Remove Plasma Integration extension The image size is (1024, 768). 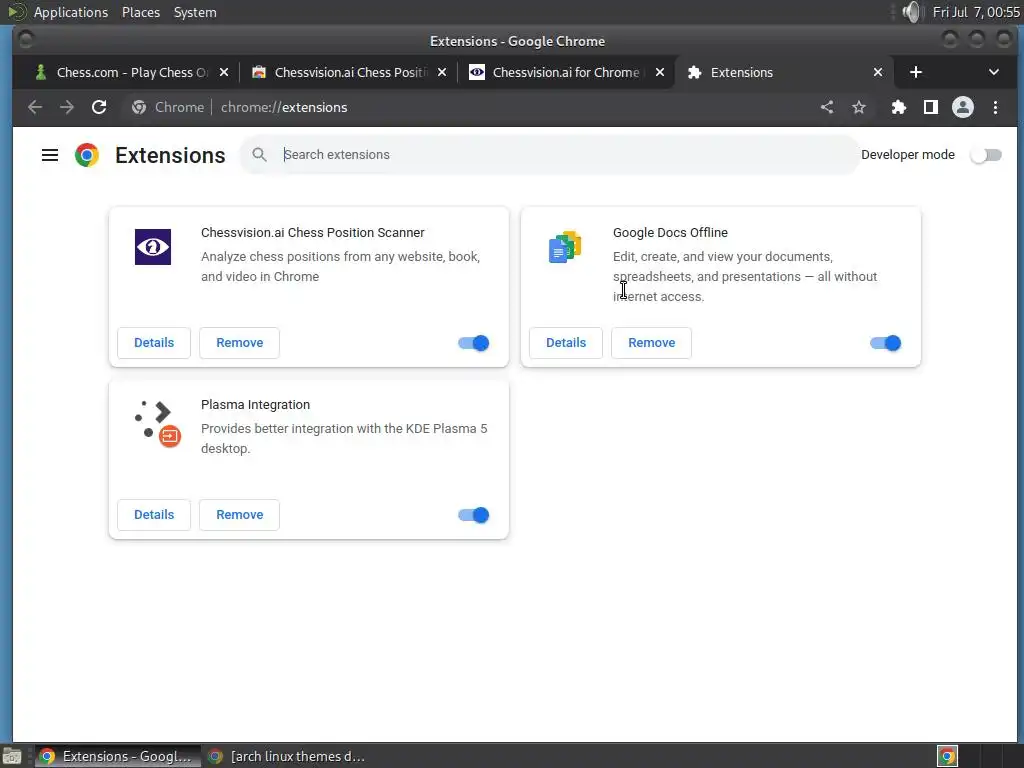(x=240, y=515)
